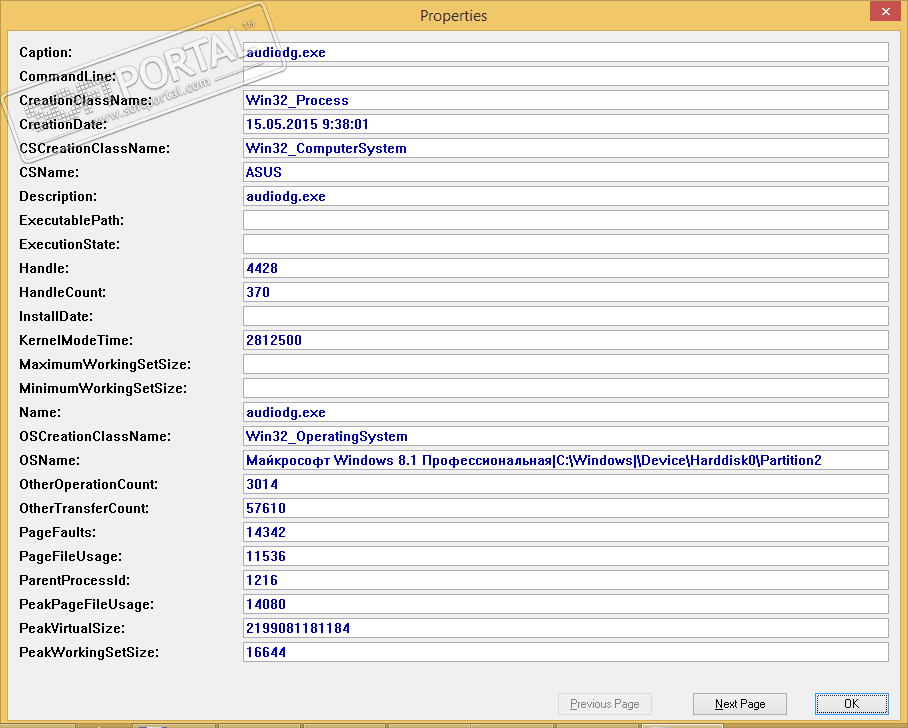Go to the Next Page
908x728 pixels.
tap(739, 704)
